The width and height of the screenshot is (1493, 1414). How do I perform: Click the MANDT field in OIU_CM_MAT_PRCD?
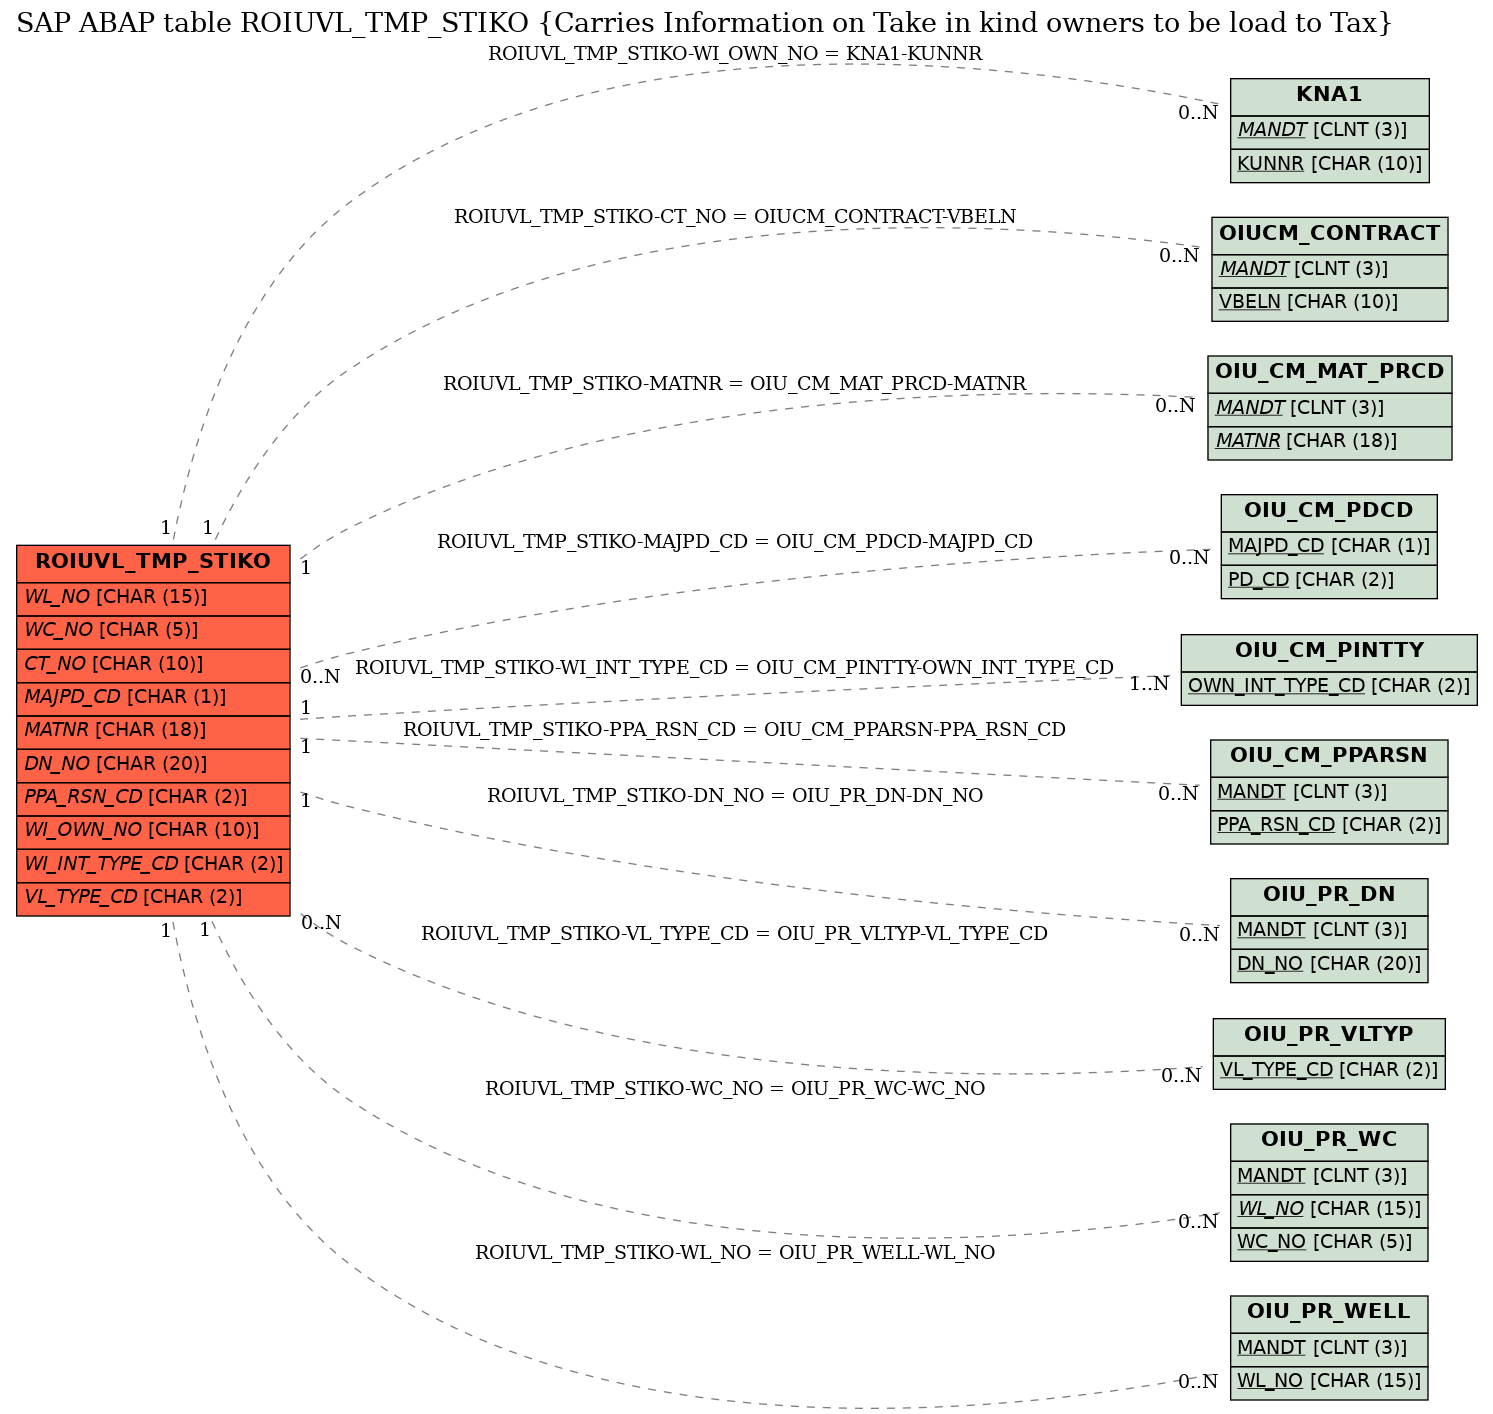(1329, 408)
